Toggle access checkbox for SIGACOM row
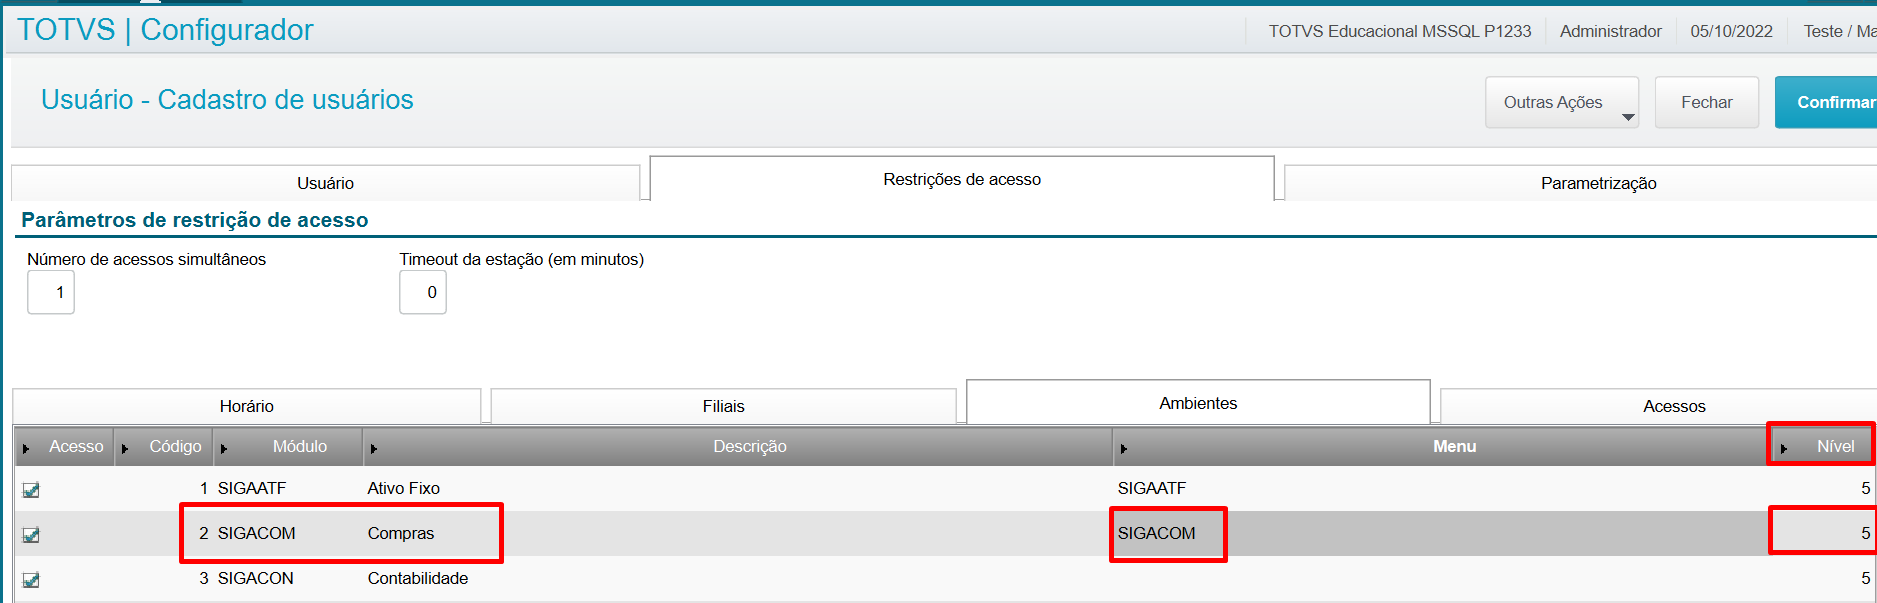Viewport: 1877px width, 603px height. pos(31,535)
